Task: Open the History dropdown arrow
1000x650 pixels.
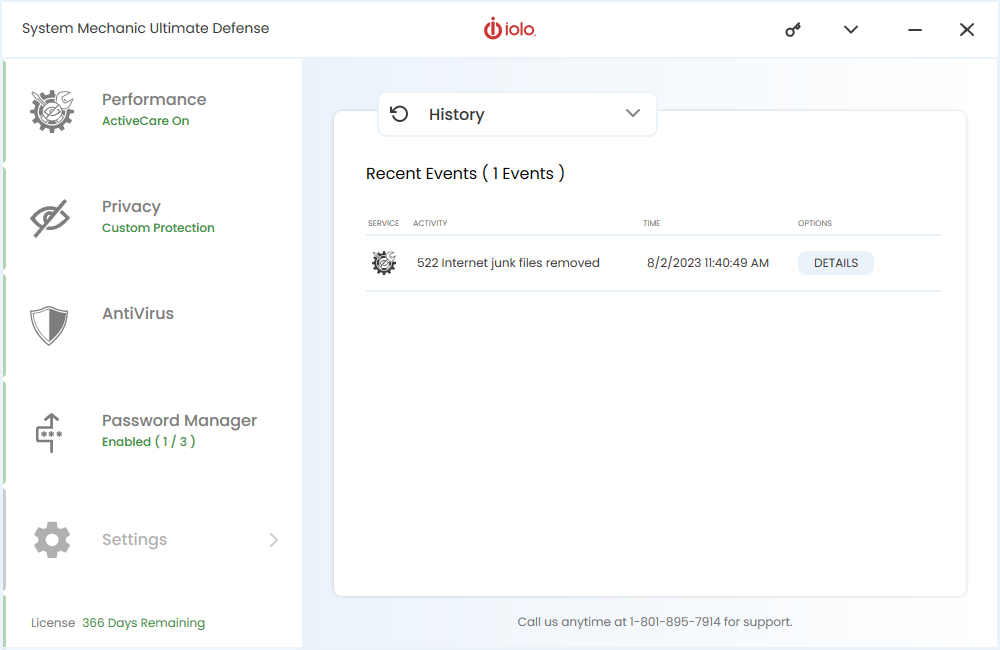Action: tap(633, 114)
